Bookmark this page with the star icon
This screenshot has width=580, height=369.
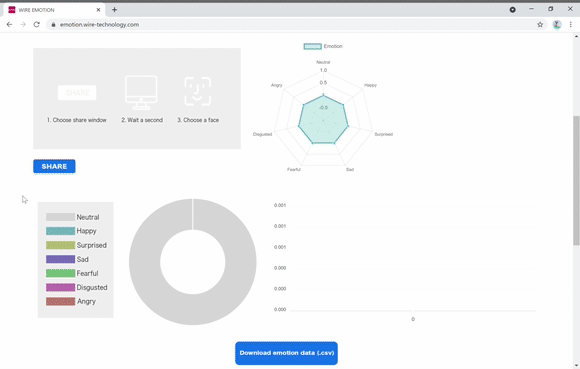[540, 24]
